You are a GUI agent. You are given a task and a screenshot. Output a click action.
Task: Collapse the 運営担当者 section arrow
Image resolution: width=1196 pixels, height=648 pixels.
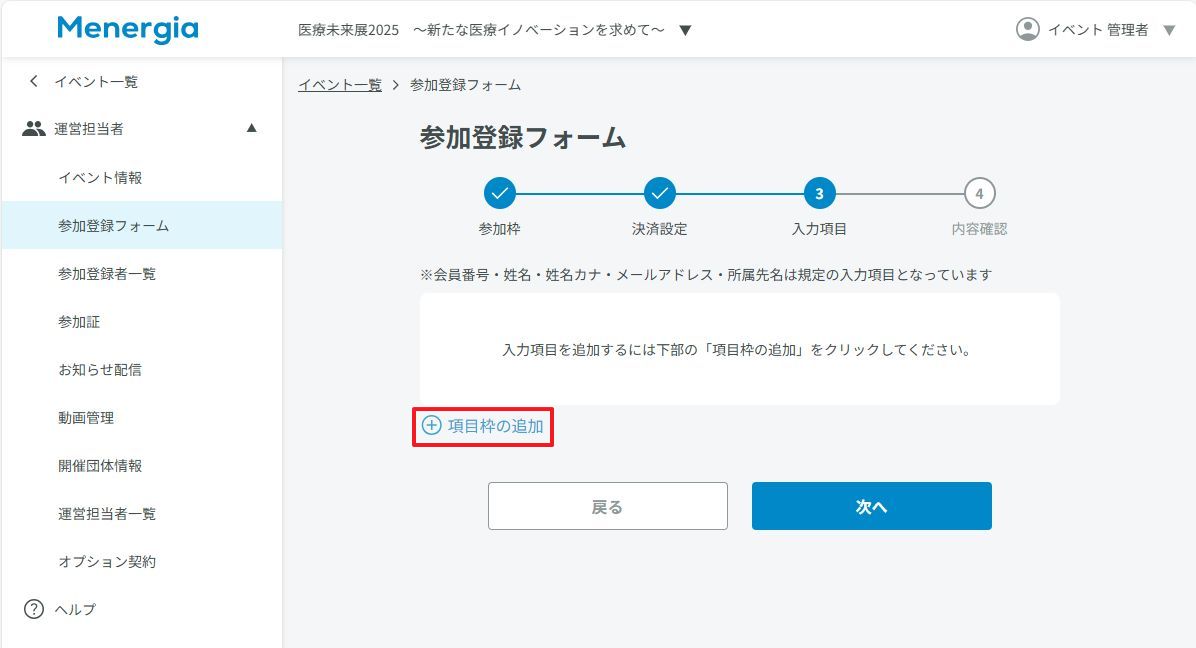tap(252, 128)
